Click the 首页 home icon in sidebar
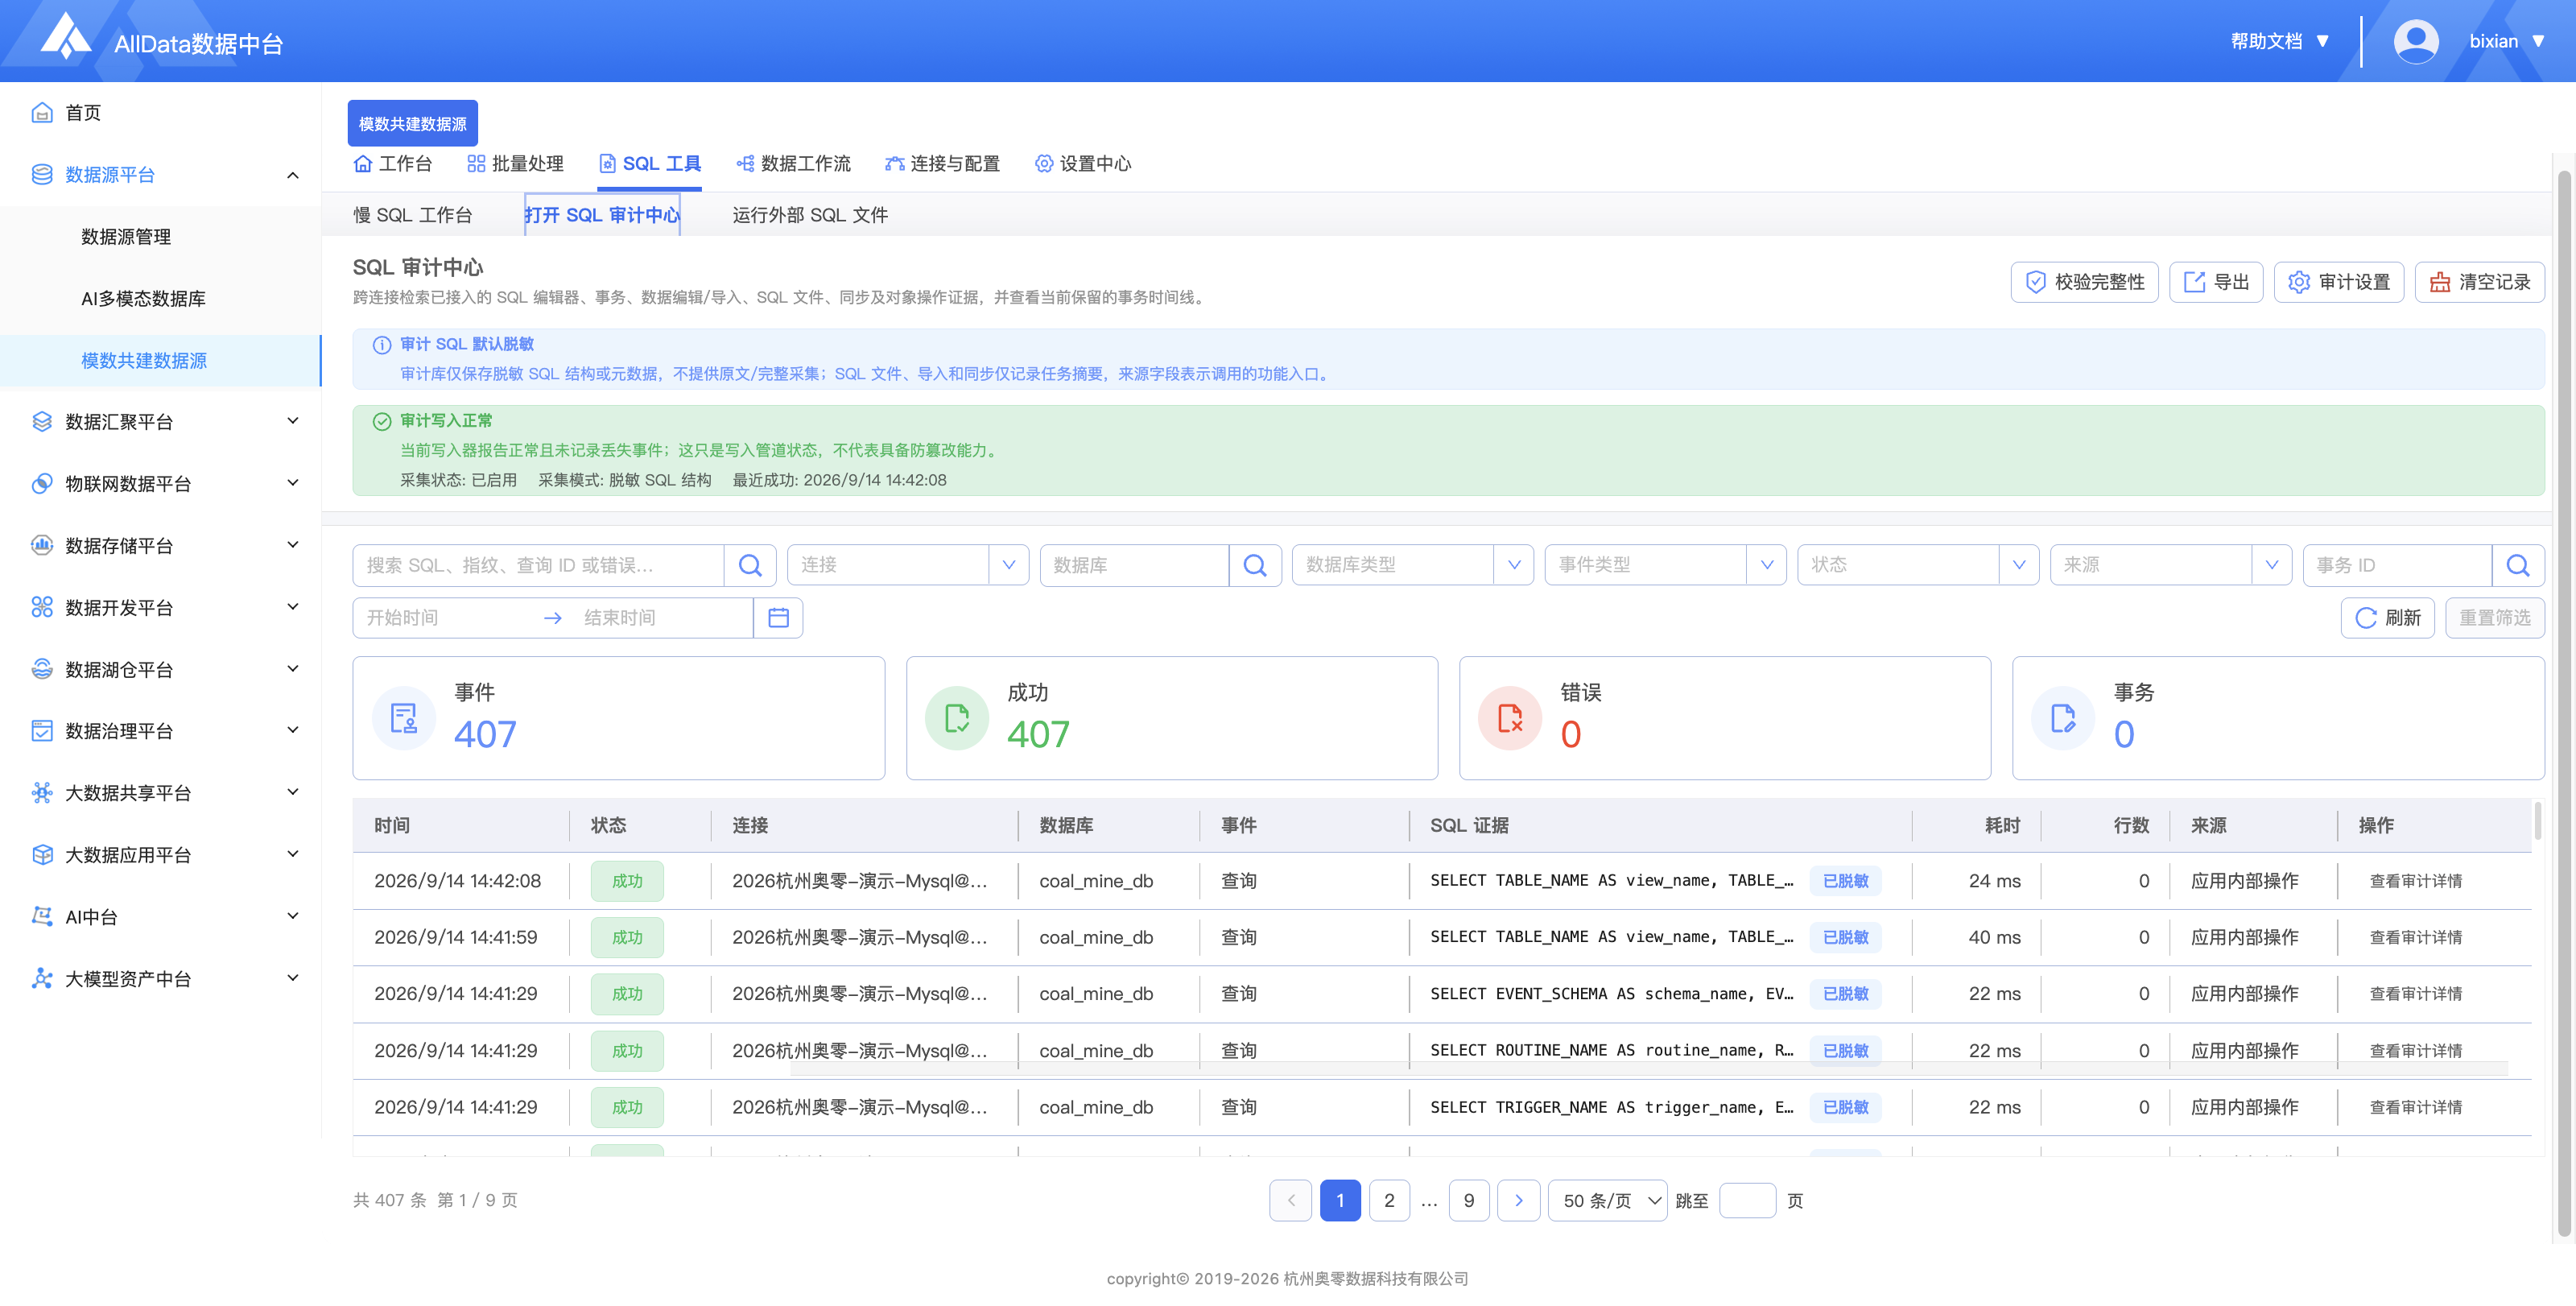Image resolution: width=2576 pixels, height=1306 pixels. click(42, 112)
